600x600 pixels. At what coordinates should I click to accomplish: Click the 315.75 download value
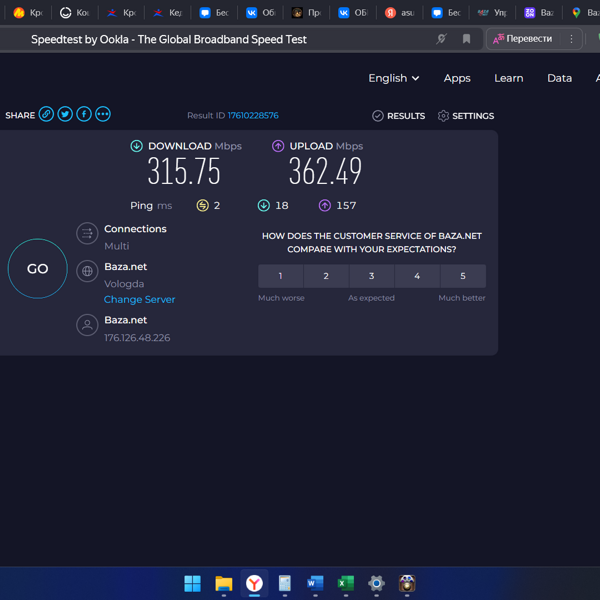point(184,171)
